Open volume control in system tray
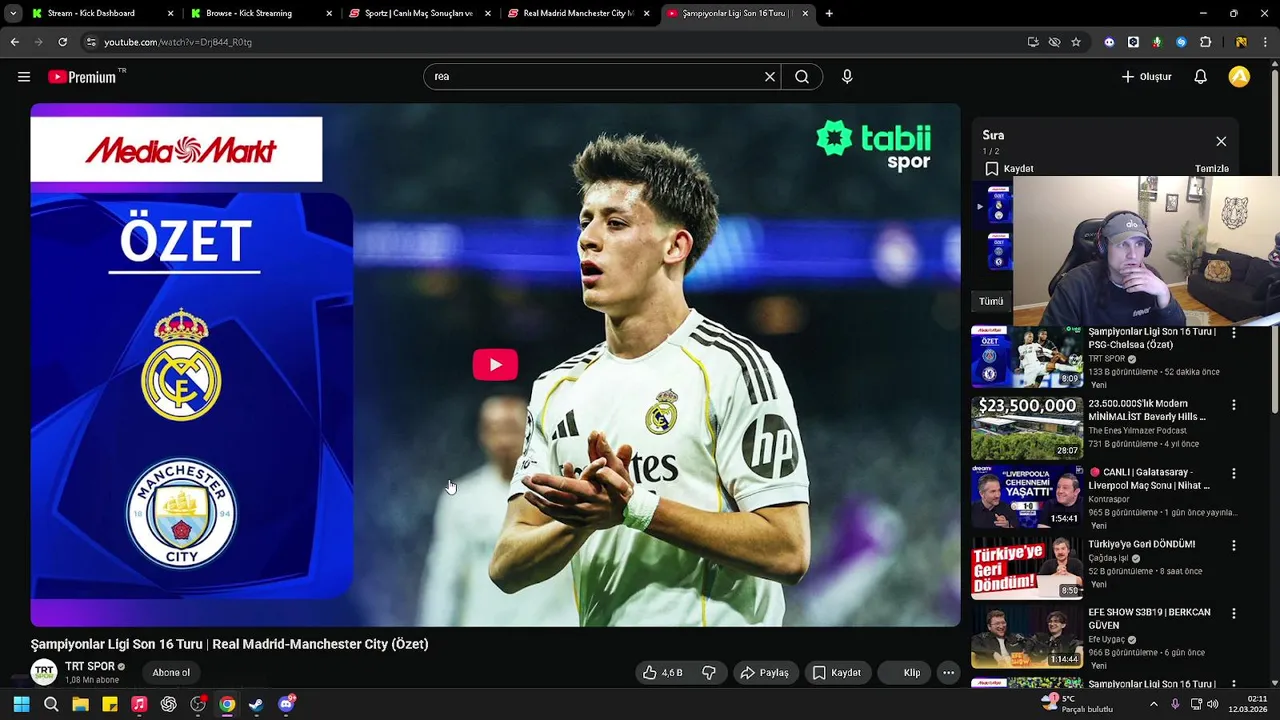The height and width of the screenshot is (720, 1280). pos(1212,704)
